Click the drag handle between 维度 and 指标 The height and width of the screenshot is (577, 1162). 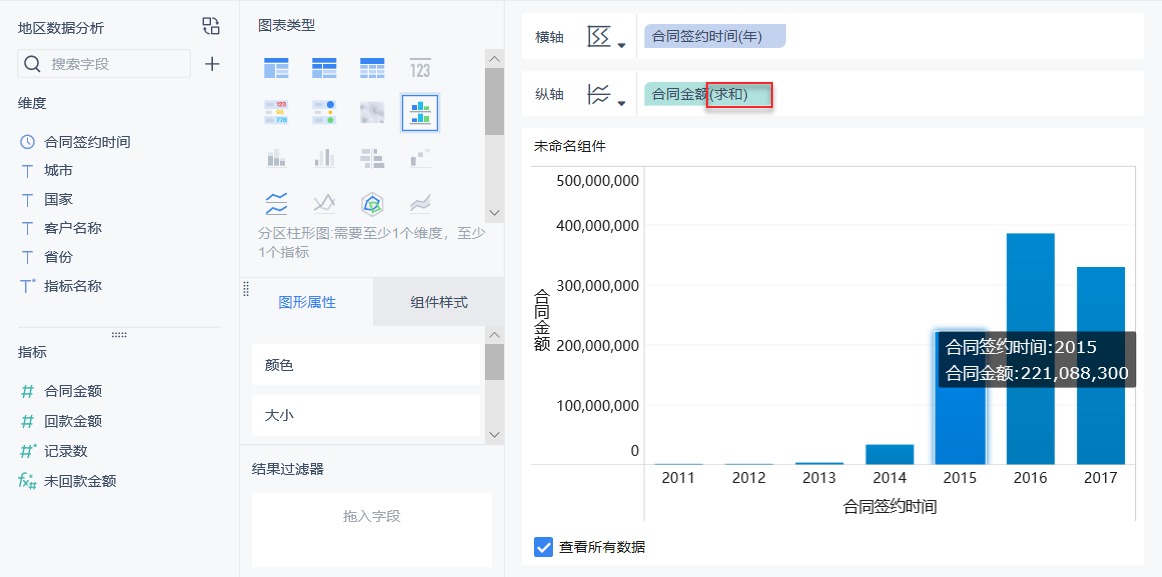click(119, 334)
